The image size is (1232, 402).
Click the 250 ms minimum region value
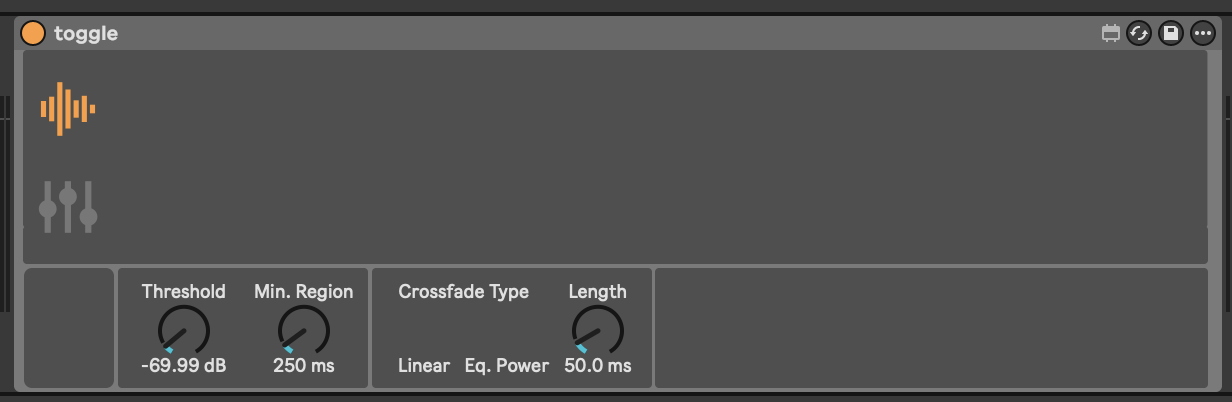[x=304, y=366]
